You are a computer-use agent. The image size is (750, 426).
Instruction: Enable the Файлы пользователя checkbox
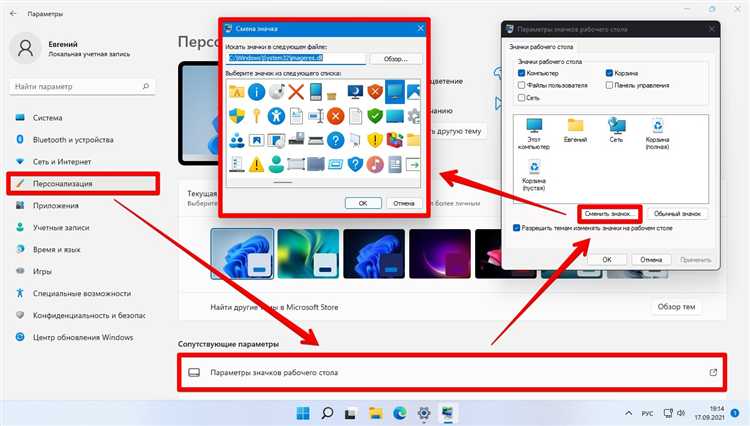pyautogui.click(x=521, y=85)
